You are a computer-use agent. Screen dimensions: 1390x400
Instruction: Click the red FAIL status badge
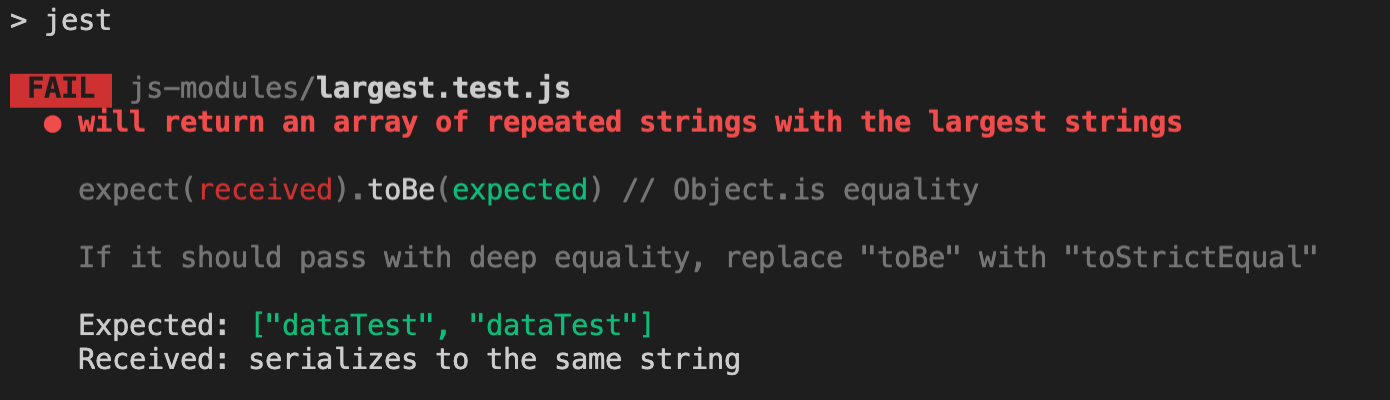pyautogui.click(x=61, y=89)
